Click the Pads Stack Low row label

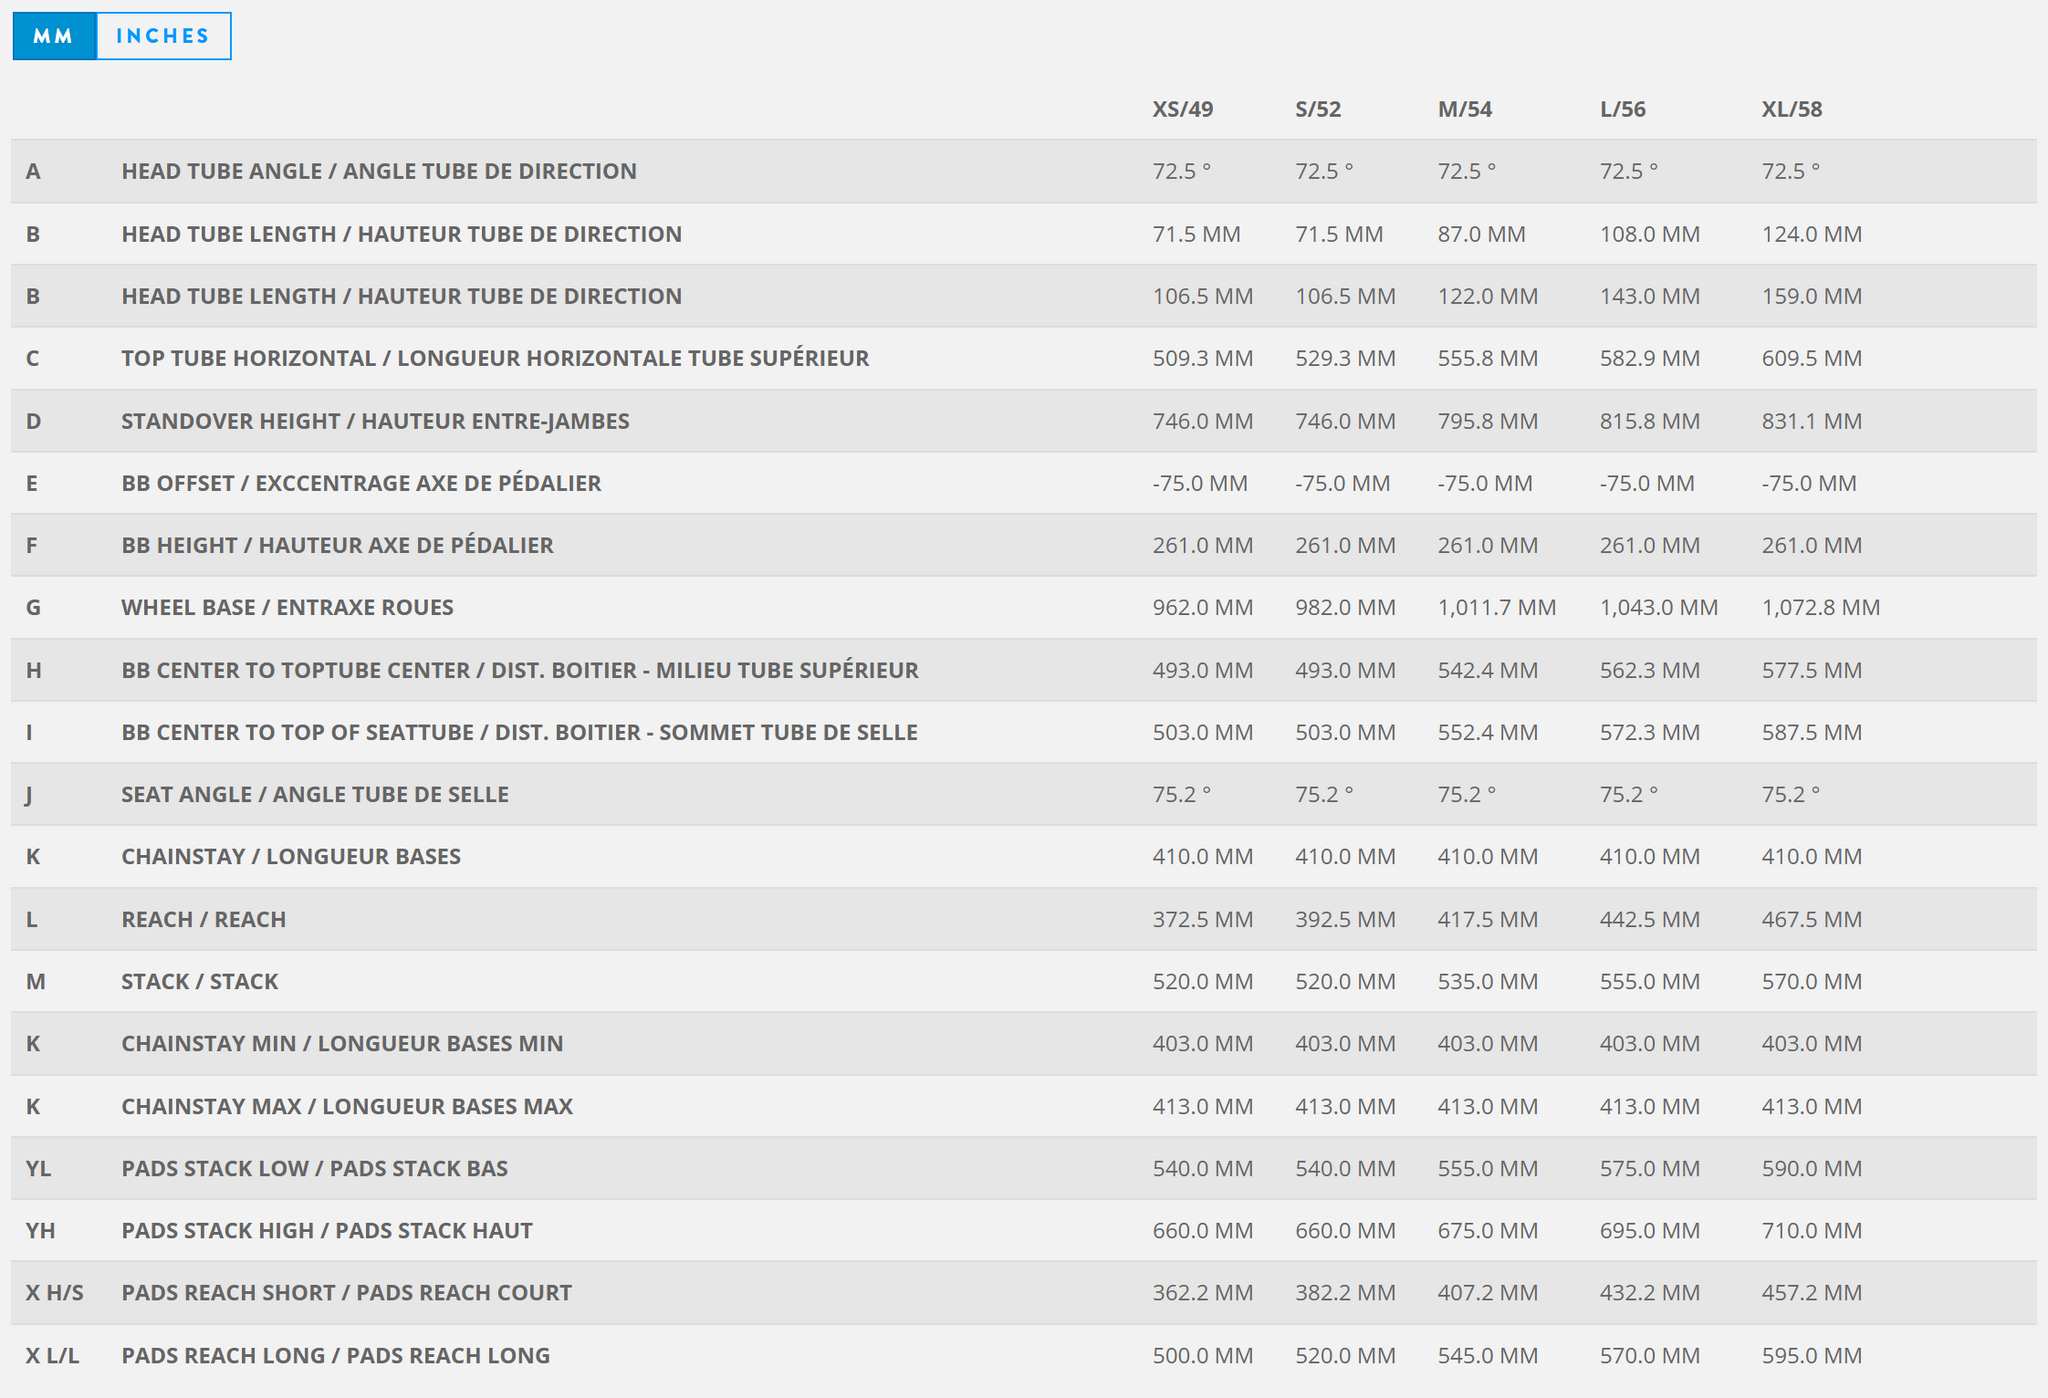(315, 1168)
